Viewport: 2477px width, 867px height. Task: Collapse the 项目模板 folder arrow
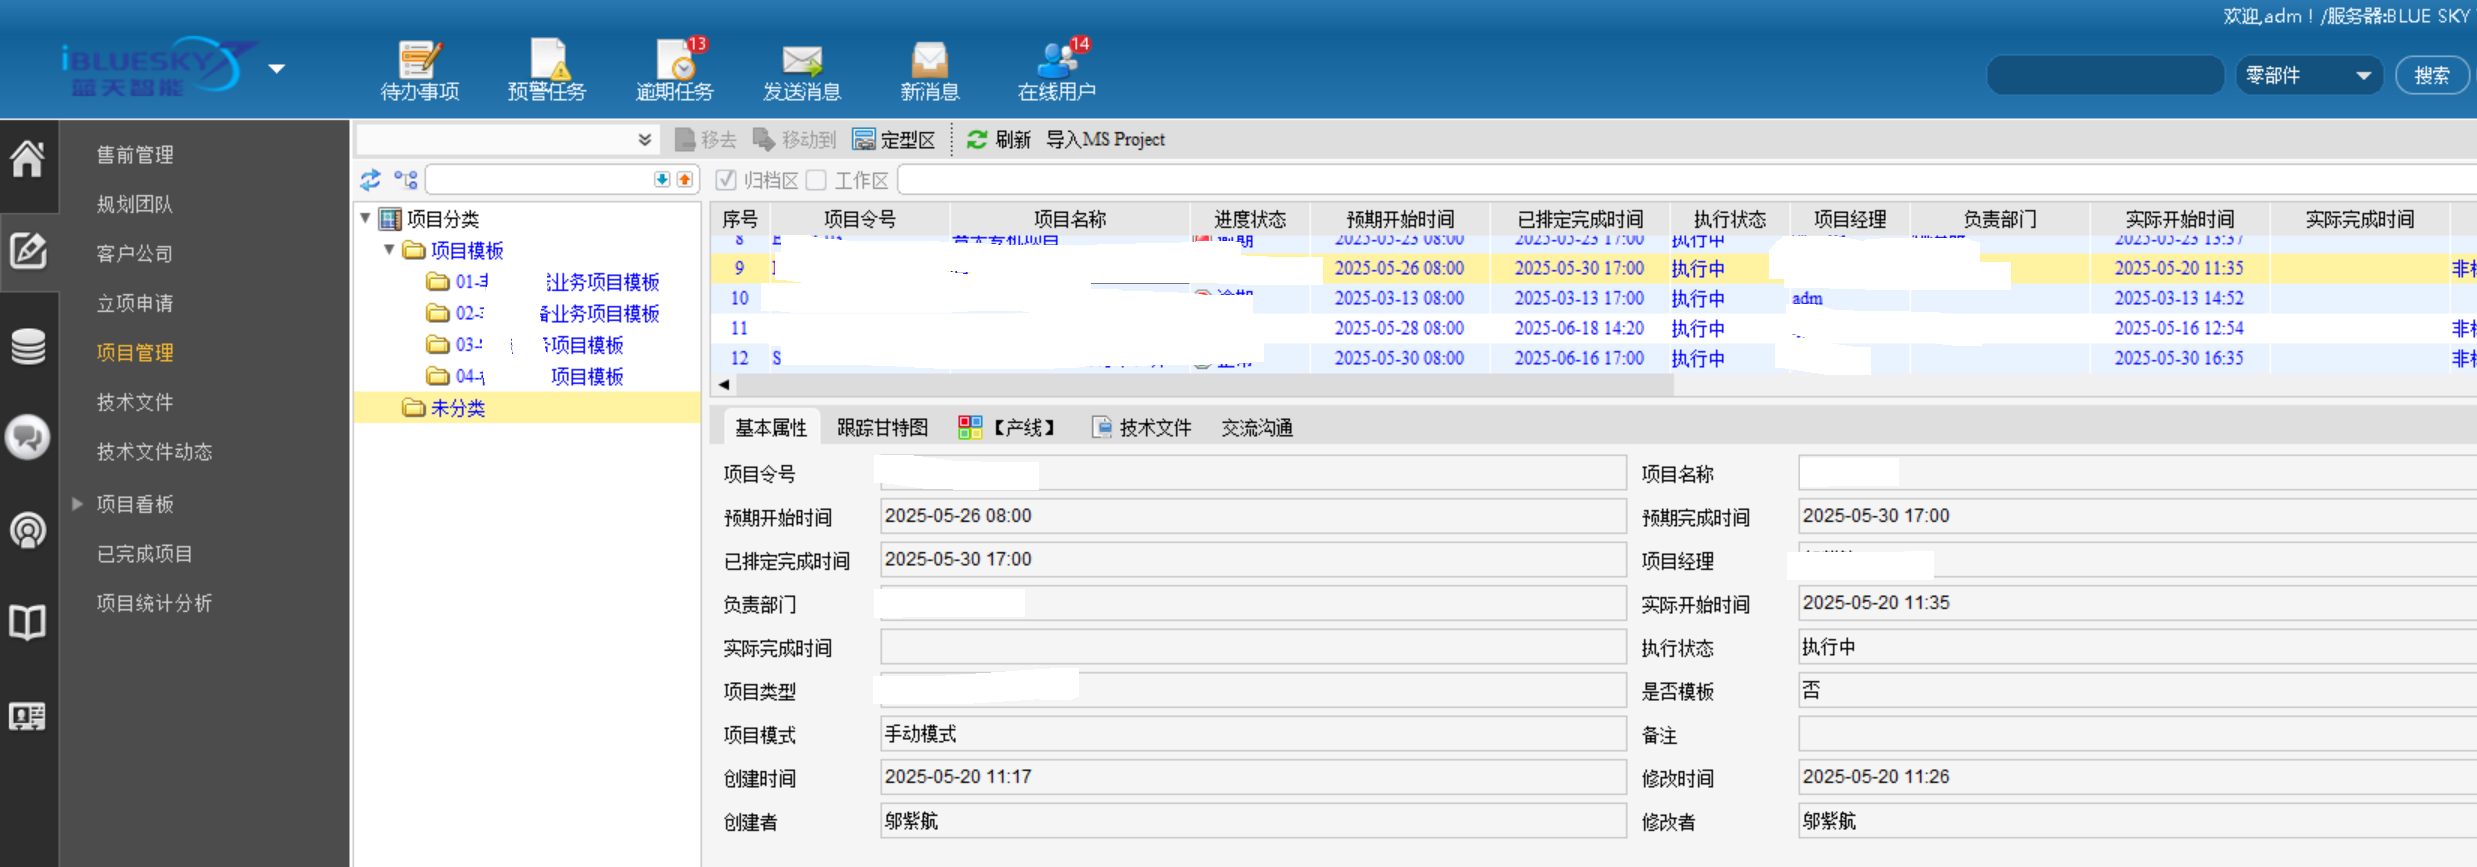(x=390, y=249)
